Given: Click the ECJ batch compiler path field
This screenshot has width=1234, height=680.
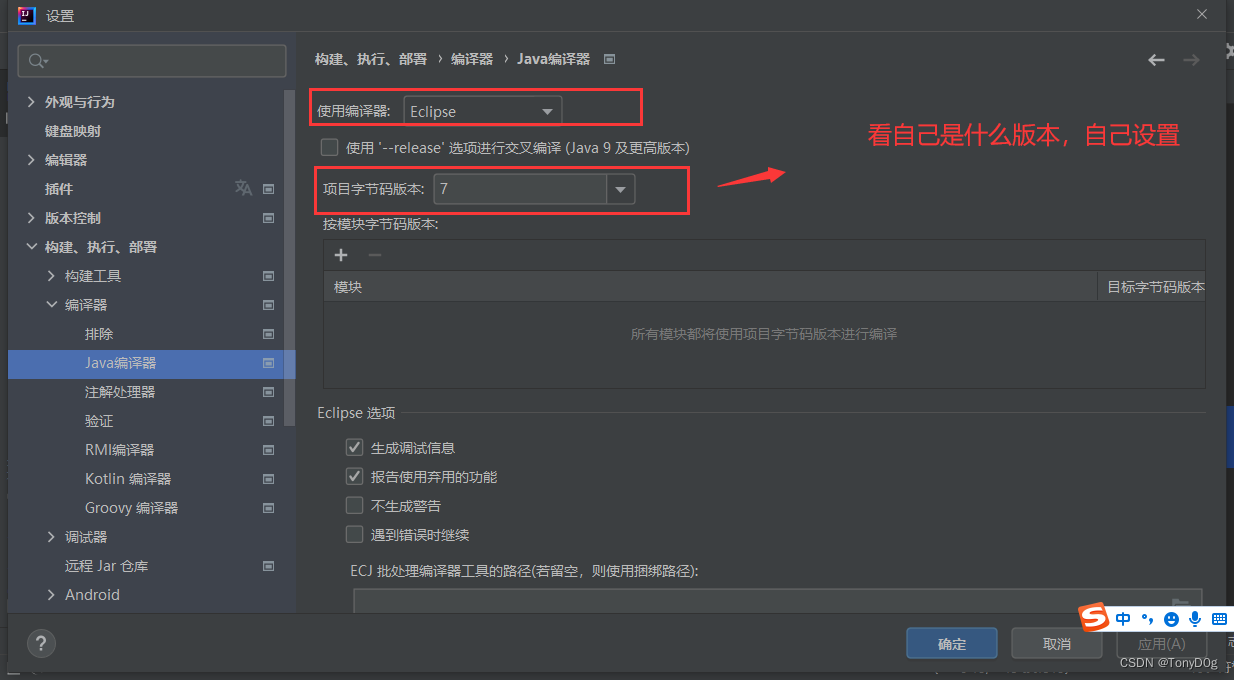Looking at the screenshot, I should [x=777, y=600].
